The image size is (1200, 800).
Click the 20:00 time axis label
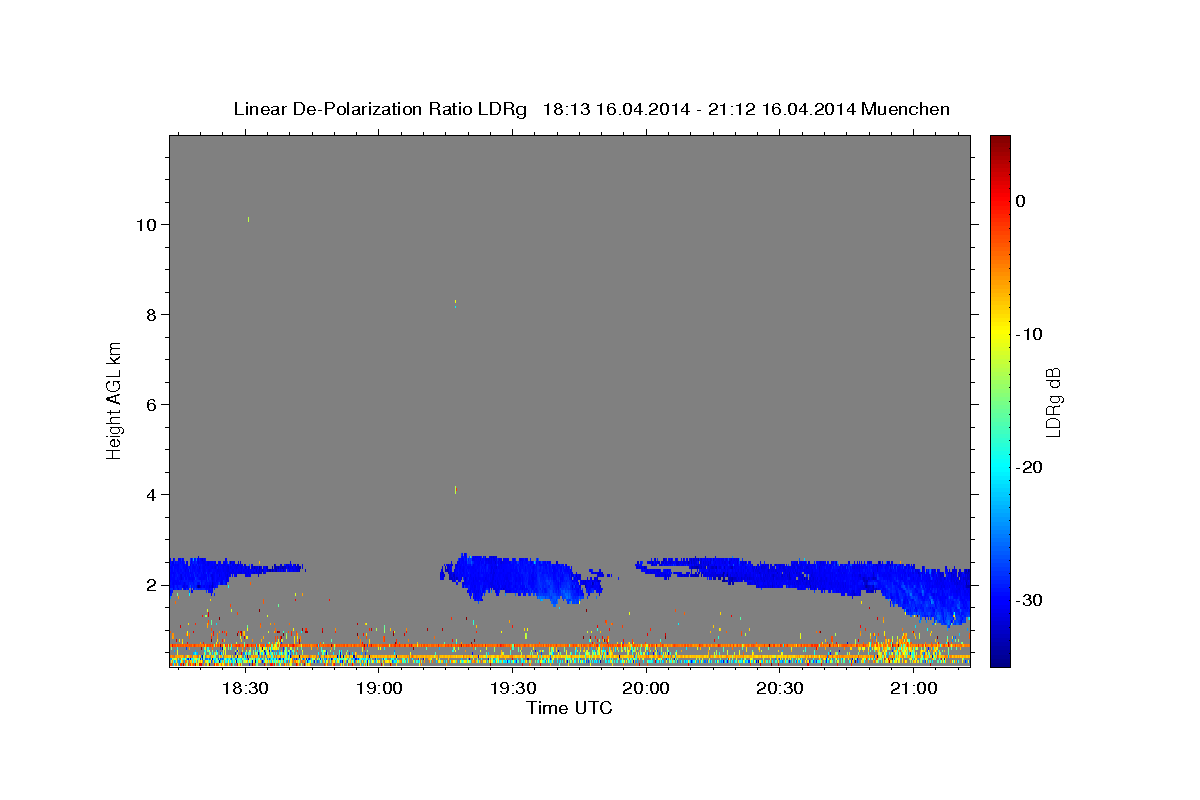pos(646,688)
